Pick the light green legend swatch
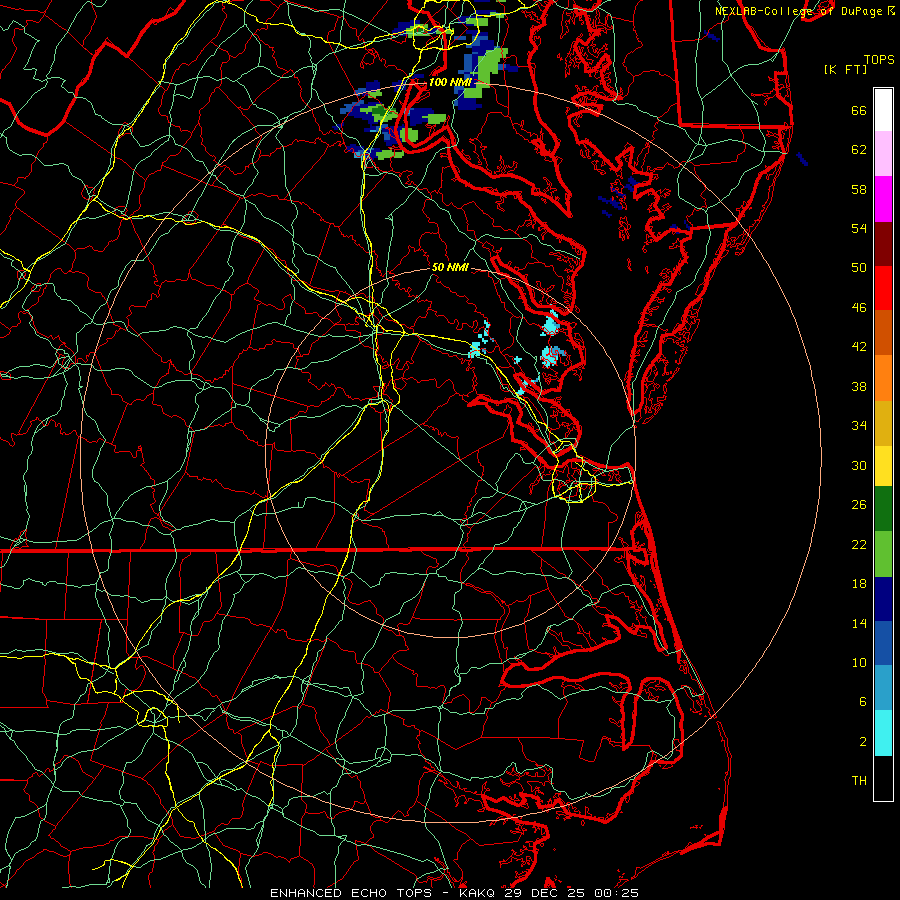The width and height of the screenshot is (900, 900). (x=883, y=554)
